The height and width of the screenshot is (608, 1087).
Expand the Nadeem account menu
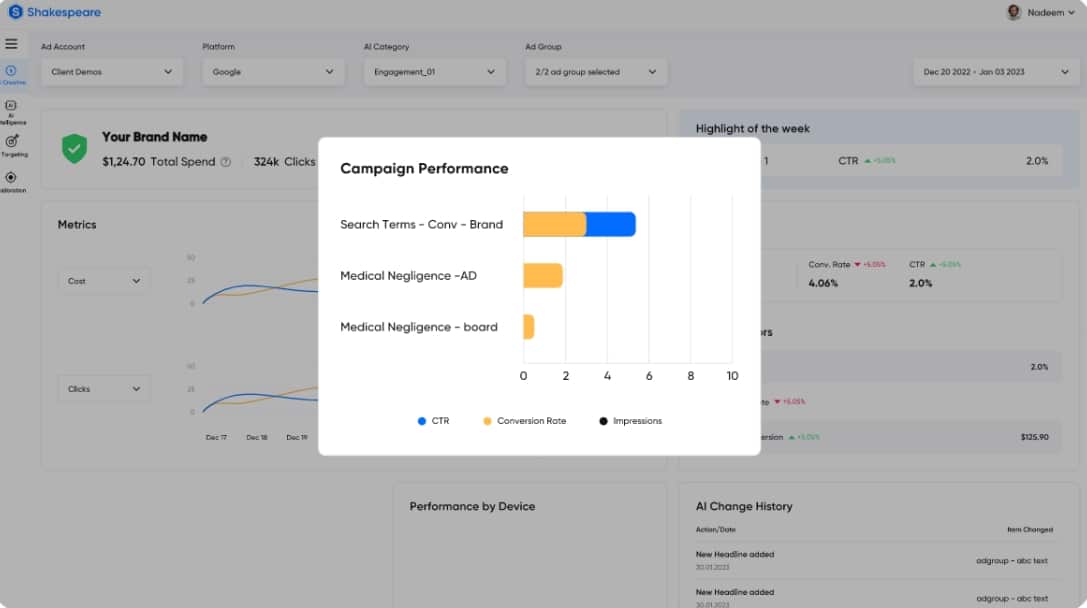pos(1050,12)
